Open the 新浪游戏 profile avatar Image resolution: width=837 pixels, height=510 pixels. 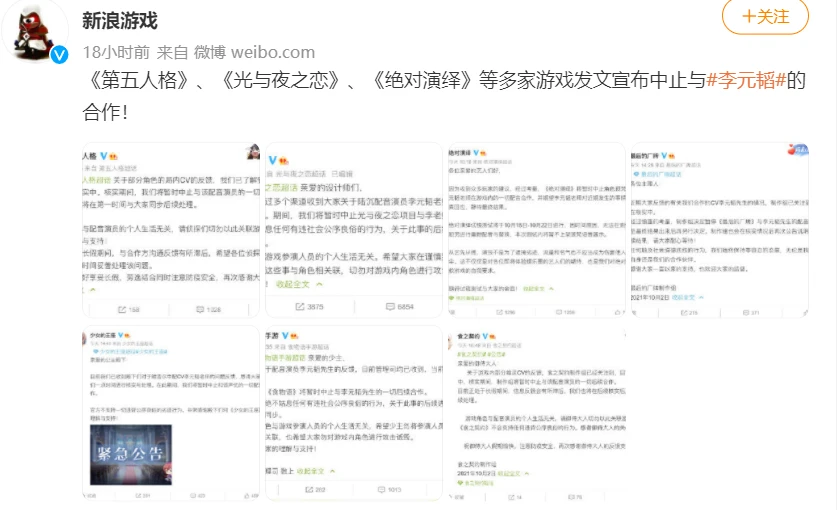(x=35, y=31)
